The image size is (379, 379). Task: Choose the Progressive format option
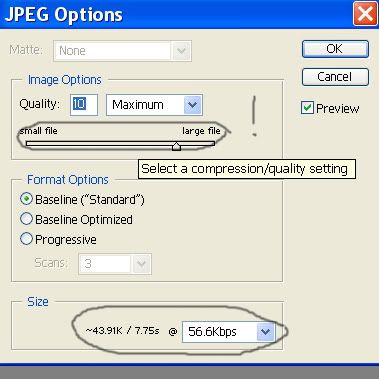click(x=58, y=239)
